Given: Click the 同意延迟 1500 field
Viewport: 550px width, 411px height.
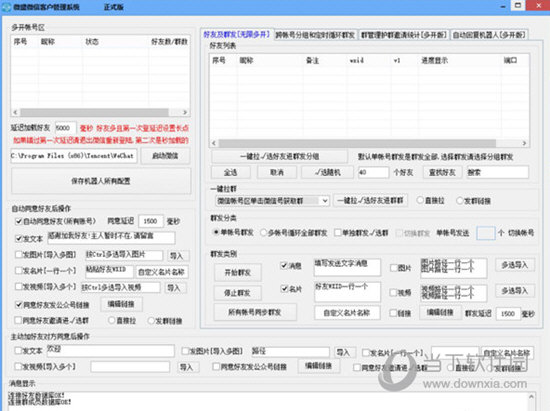Looking at the screenshot, I should click(x=151, y=221).
